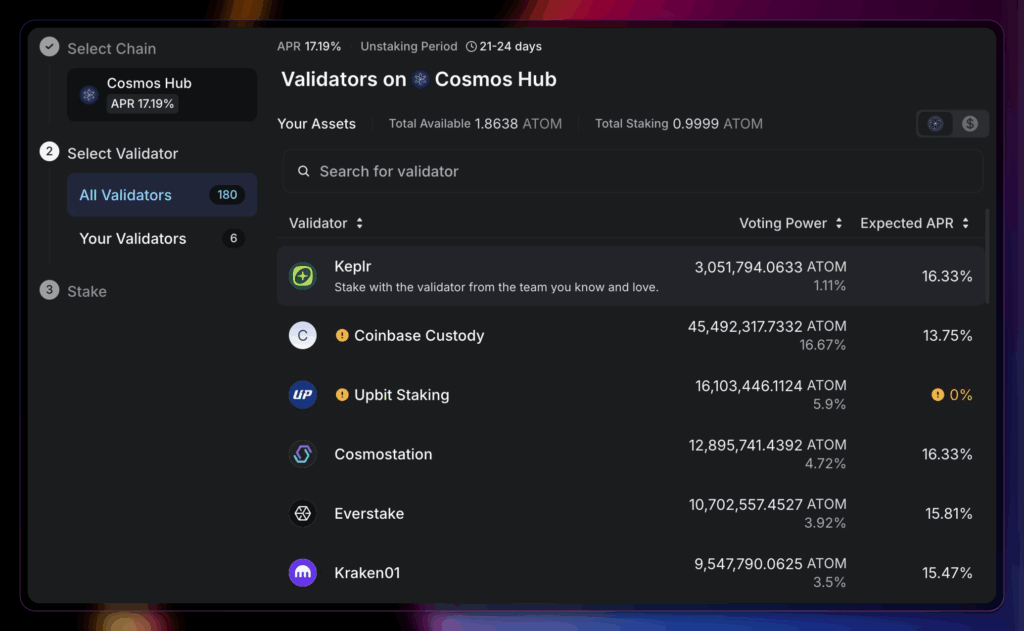The height and width of the screenshot is (631, 1024).
Task: Focus the Search for validator field
Action: coord(632,172)
